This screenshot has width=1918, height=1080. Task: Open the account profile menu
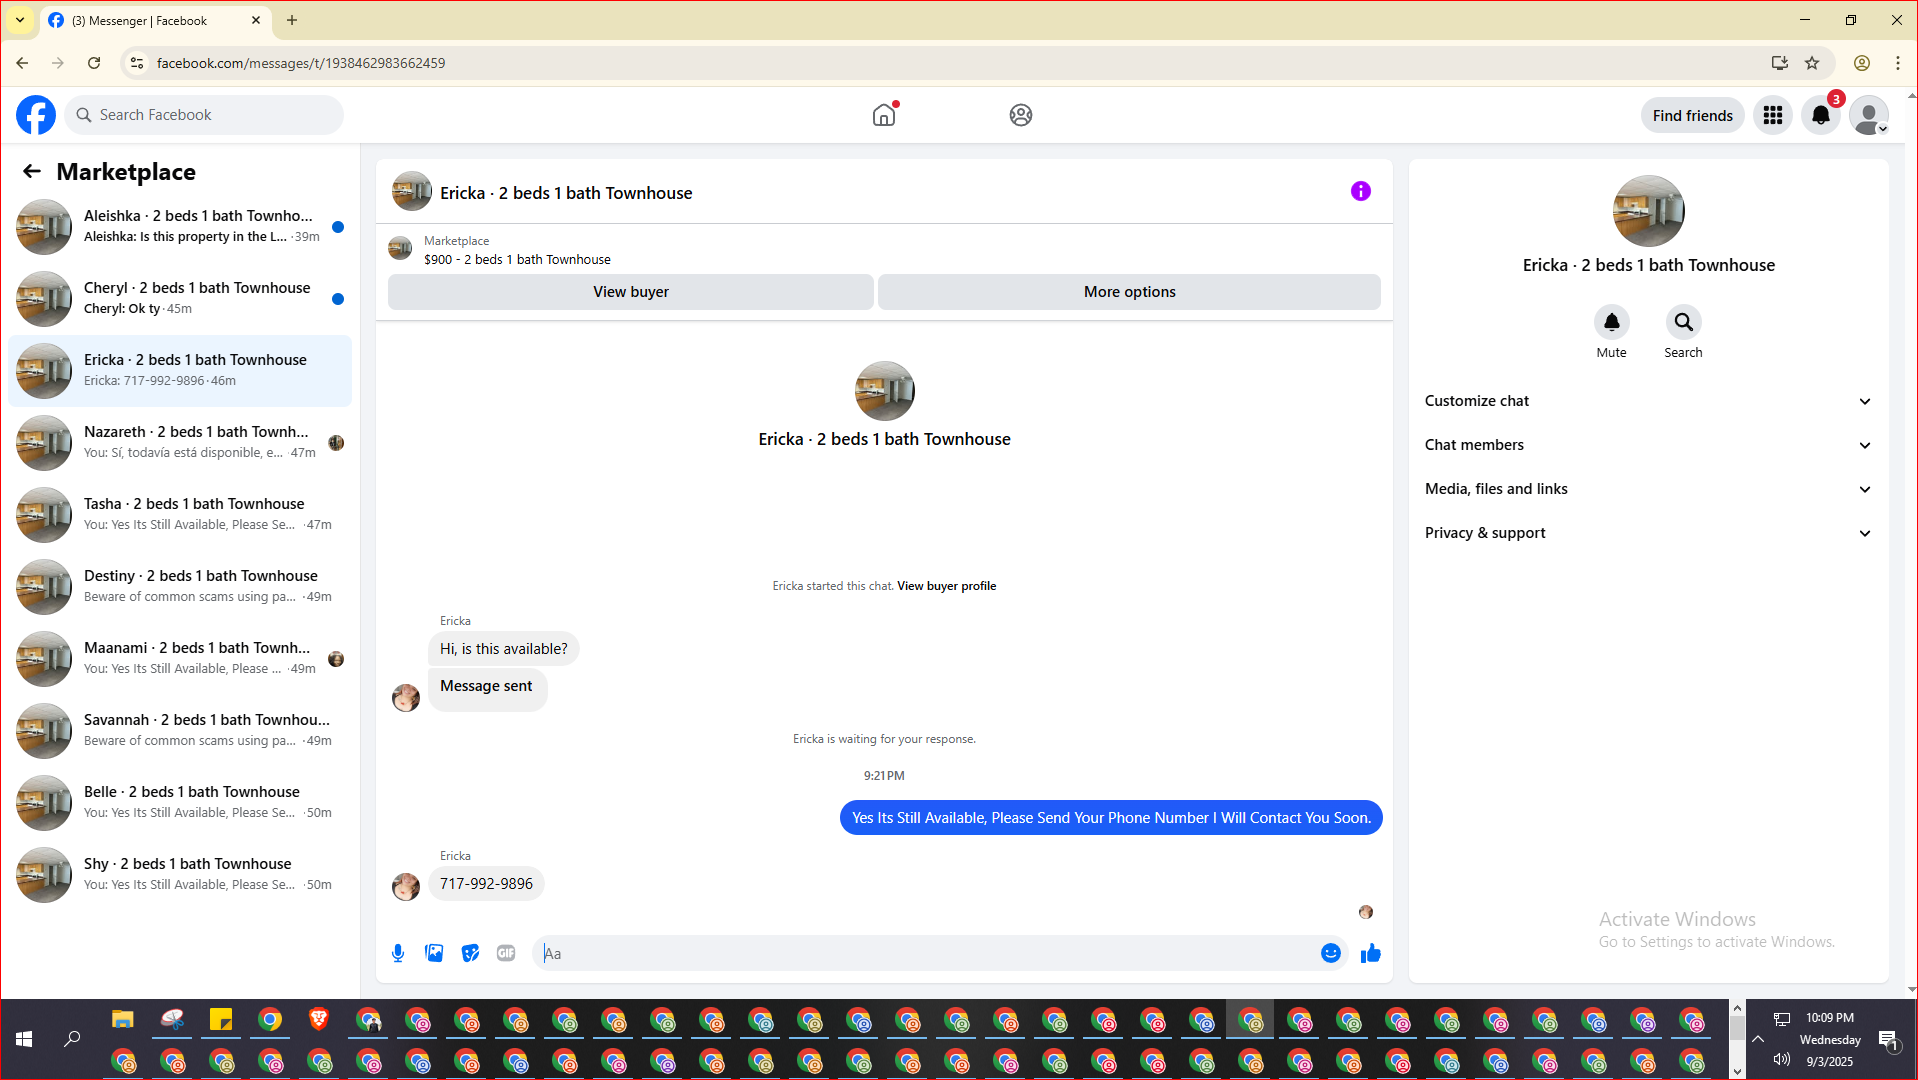[x=1869, y=115]
